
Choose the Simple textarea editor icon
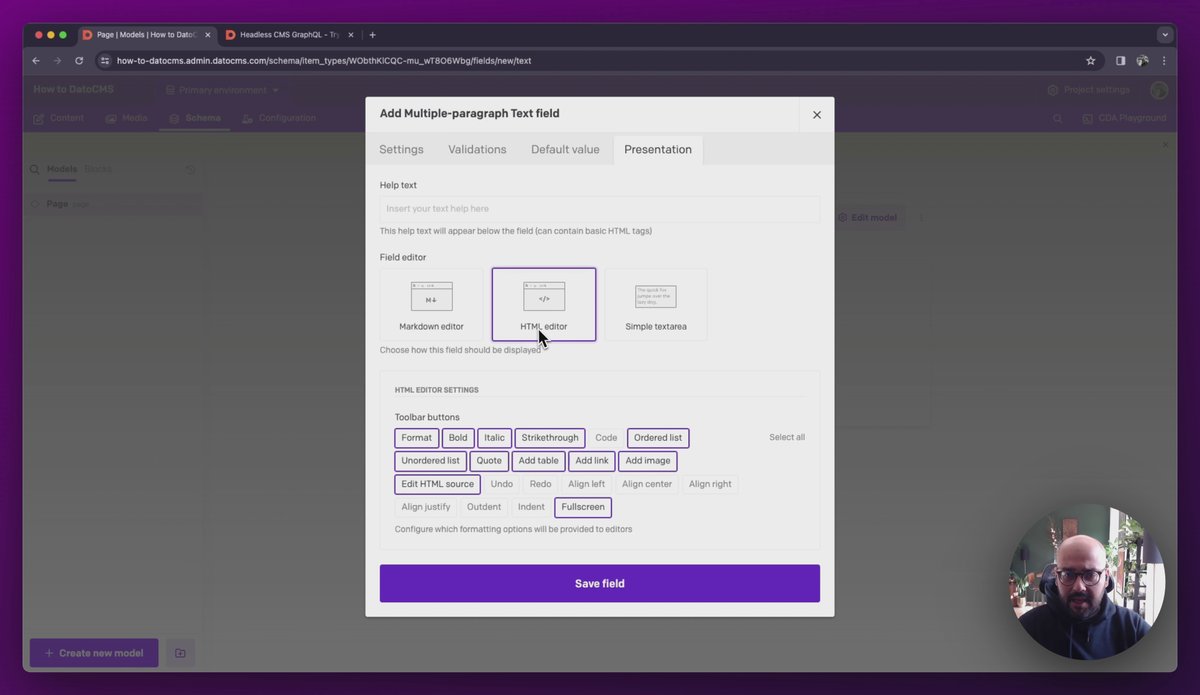655,297
